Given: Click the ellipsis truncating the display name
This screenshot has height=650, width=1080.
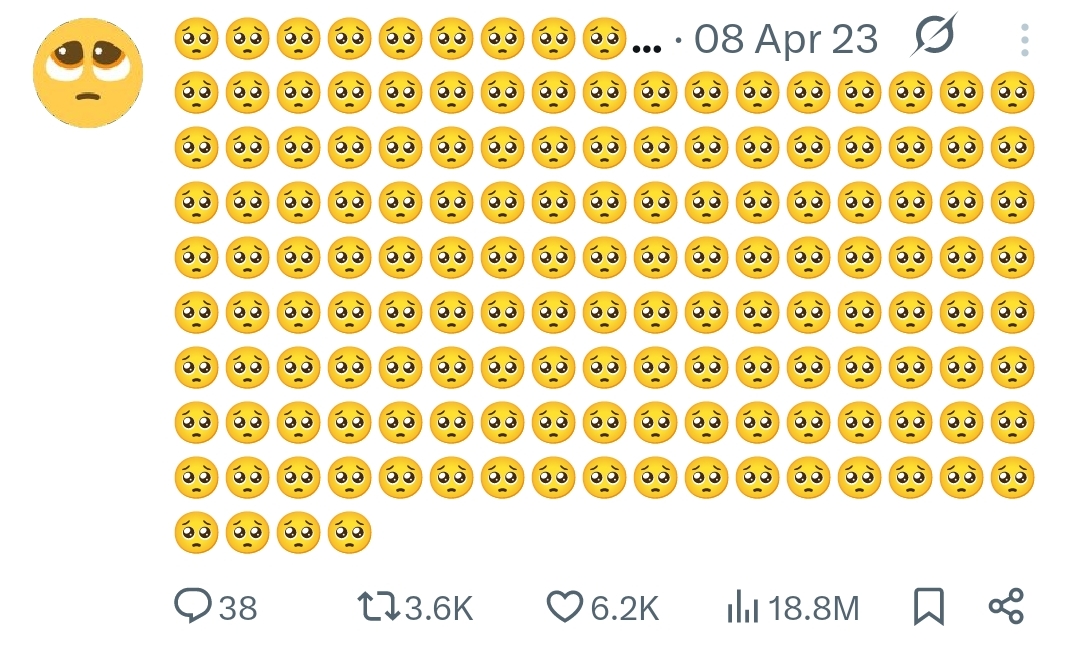Looking at the screenshot, I should click(648, 45).
